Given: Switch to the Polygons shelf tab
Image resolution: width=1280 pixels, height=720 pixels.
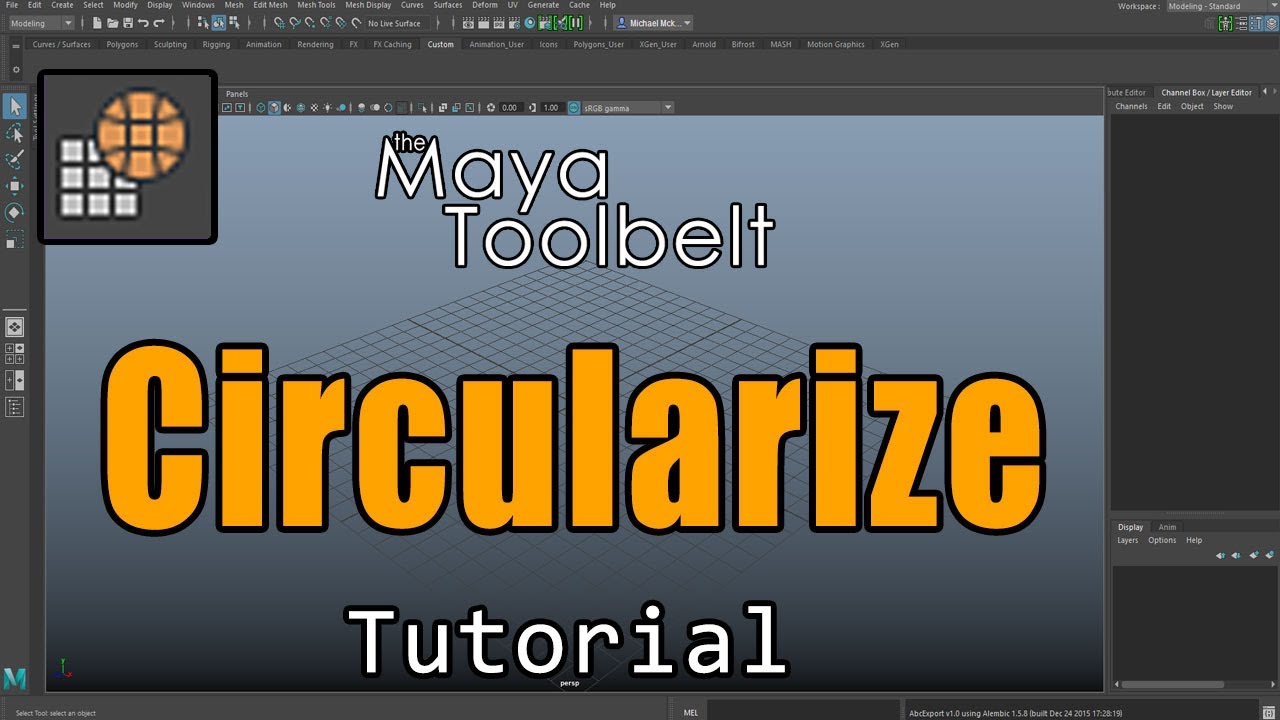Looking at the screenshot, I should 122,45.
